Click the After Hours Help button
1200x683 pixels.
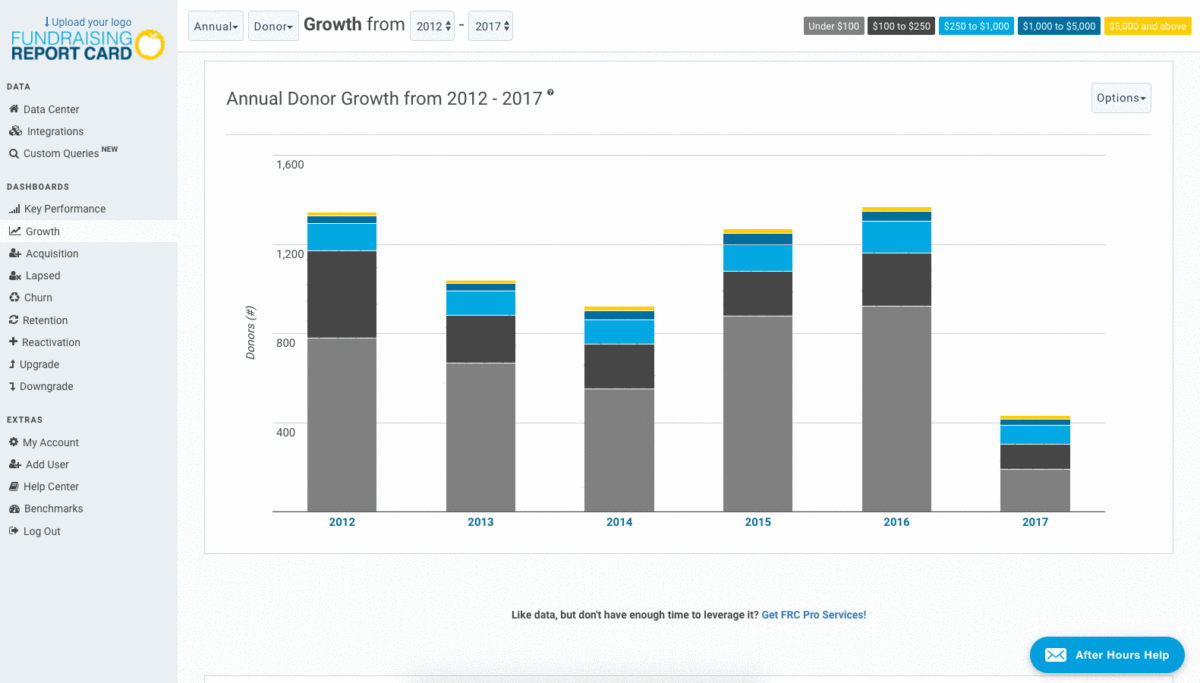pos(1107,655)
